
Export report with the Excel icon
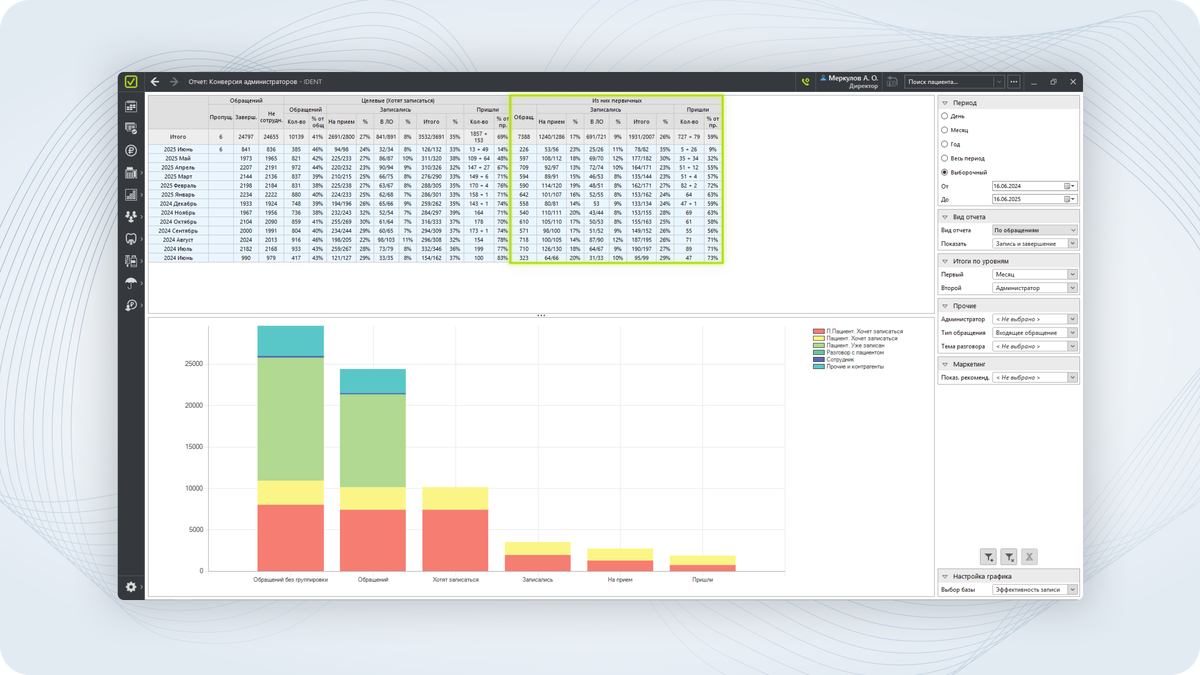1029,557
